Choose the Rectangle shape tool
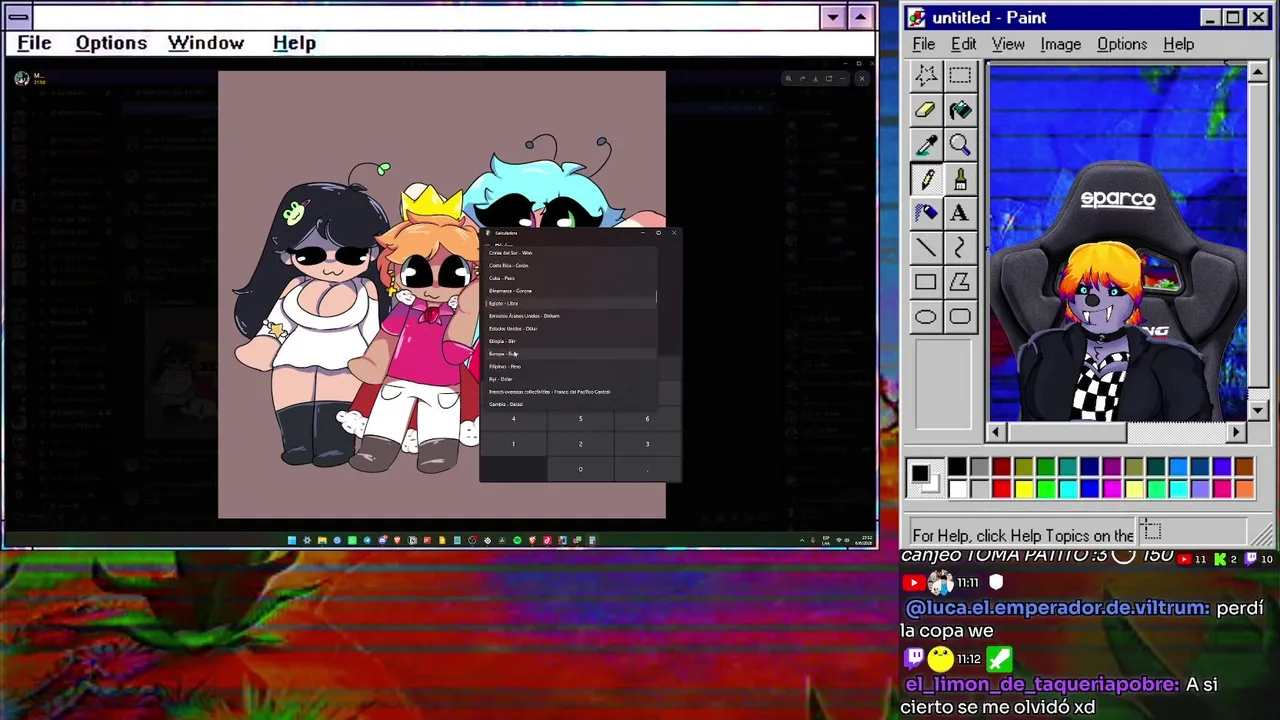The height and width of the screenshot is (720, 1280). pyautogui.click(x=925, y=282)
